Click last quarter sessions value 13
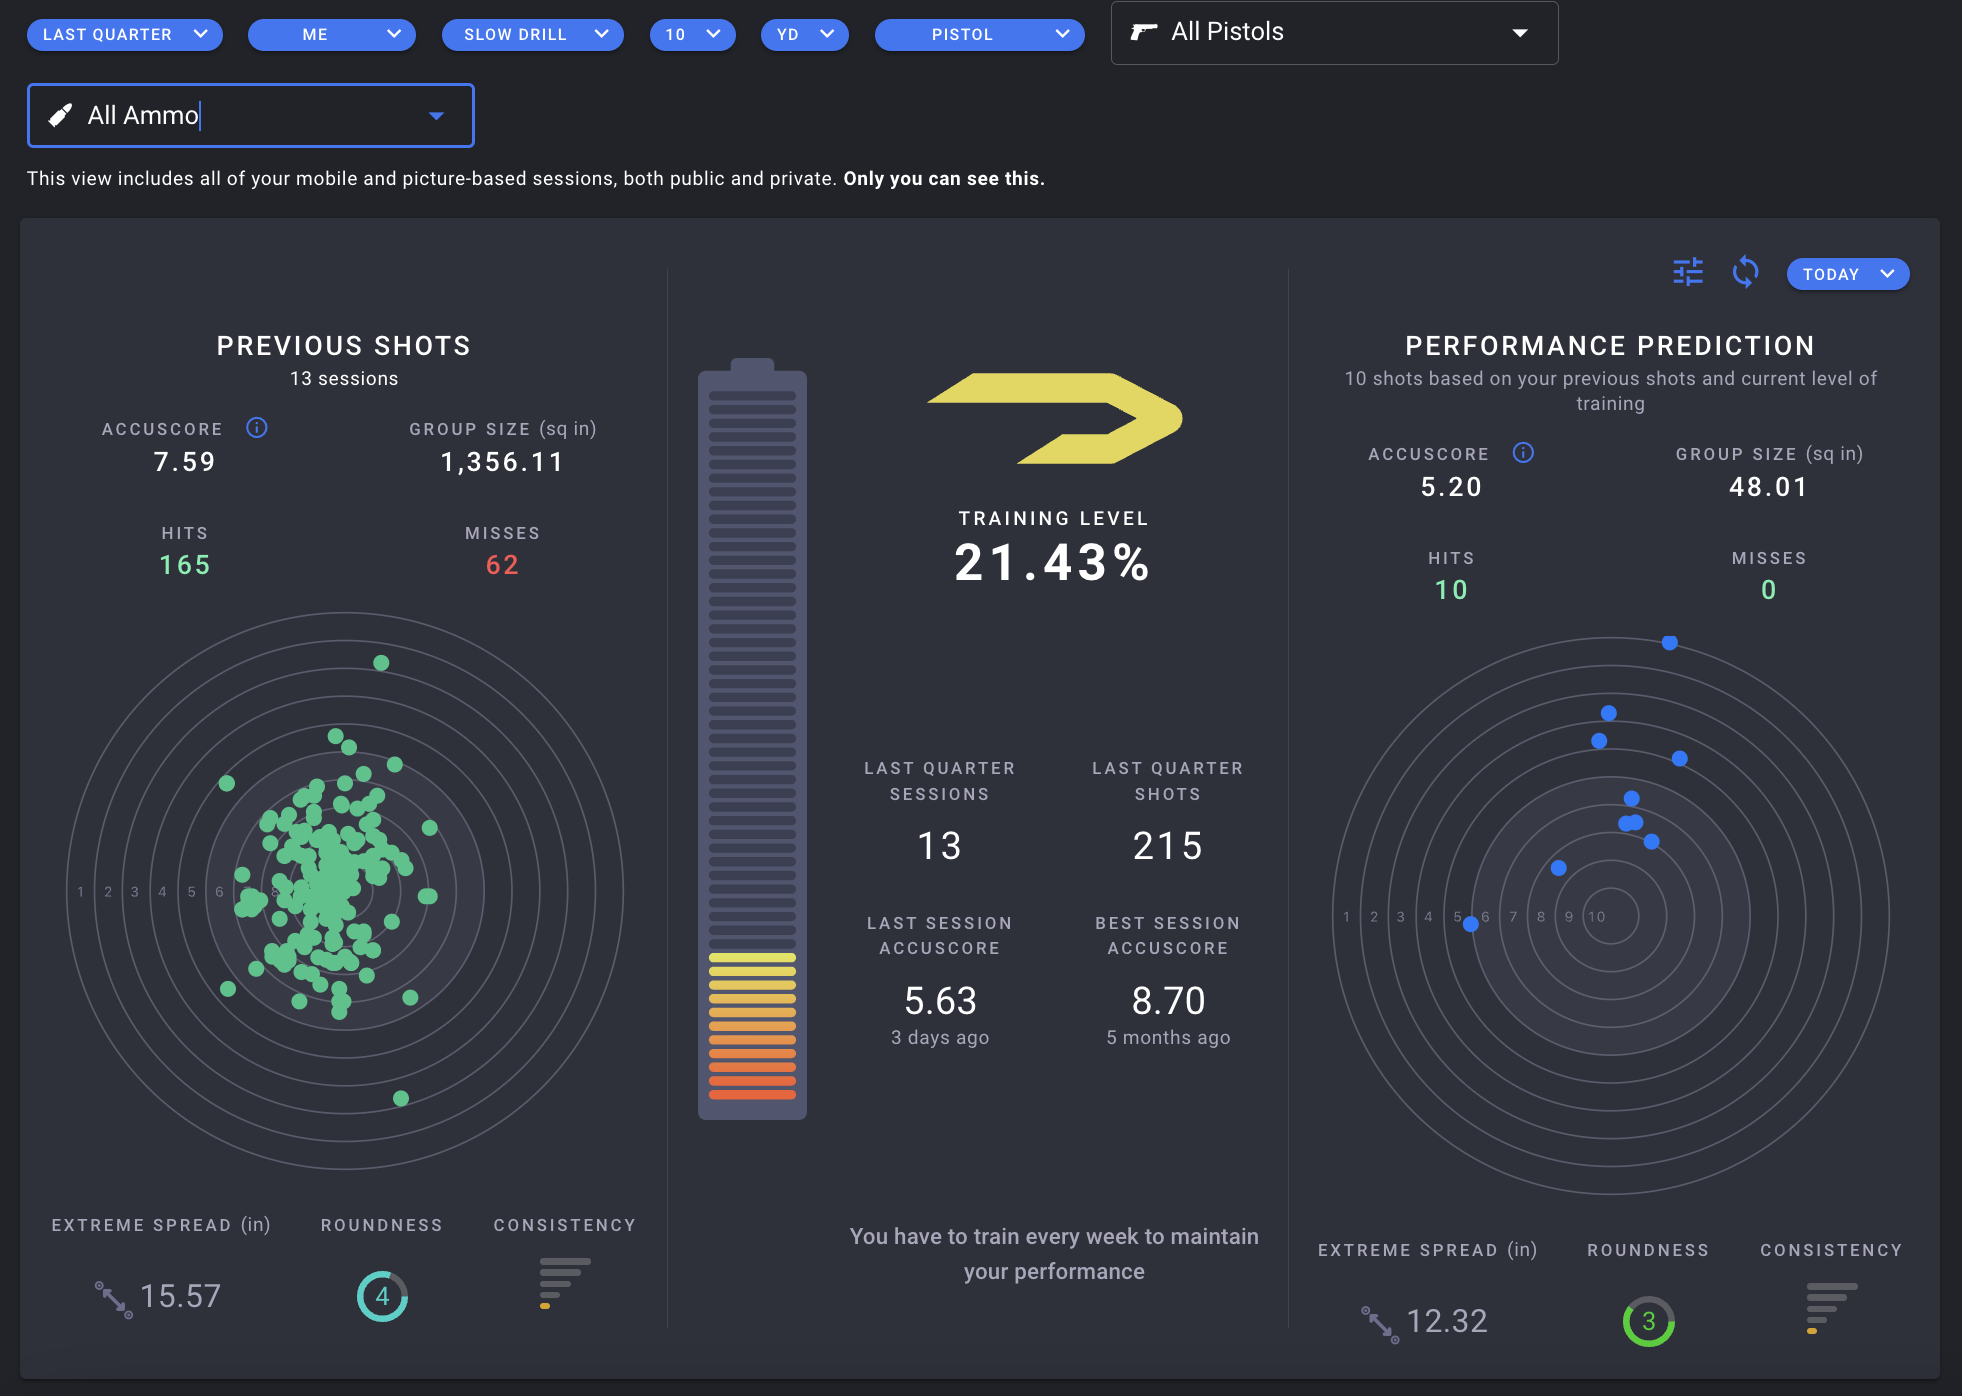The image size is (1962, 1396). [x=939, y=846]
